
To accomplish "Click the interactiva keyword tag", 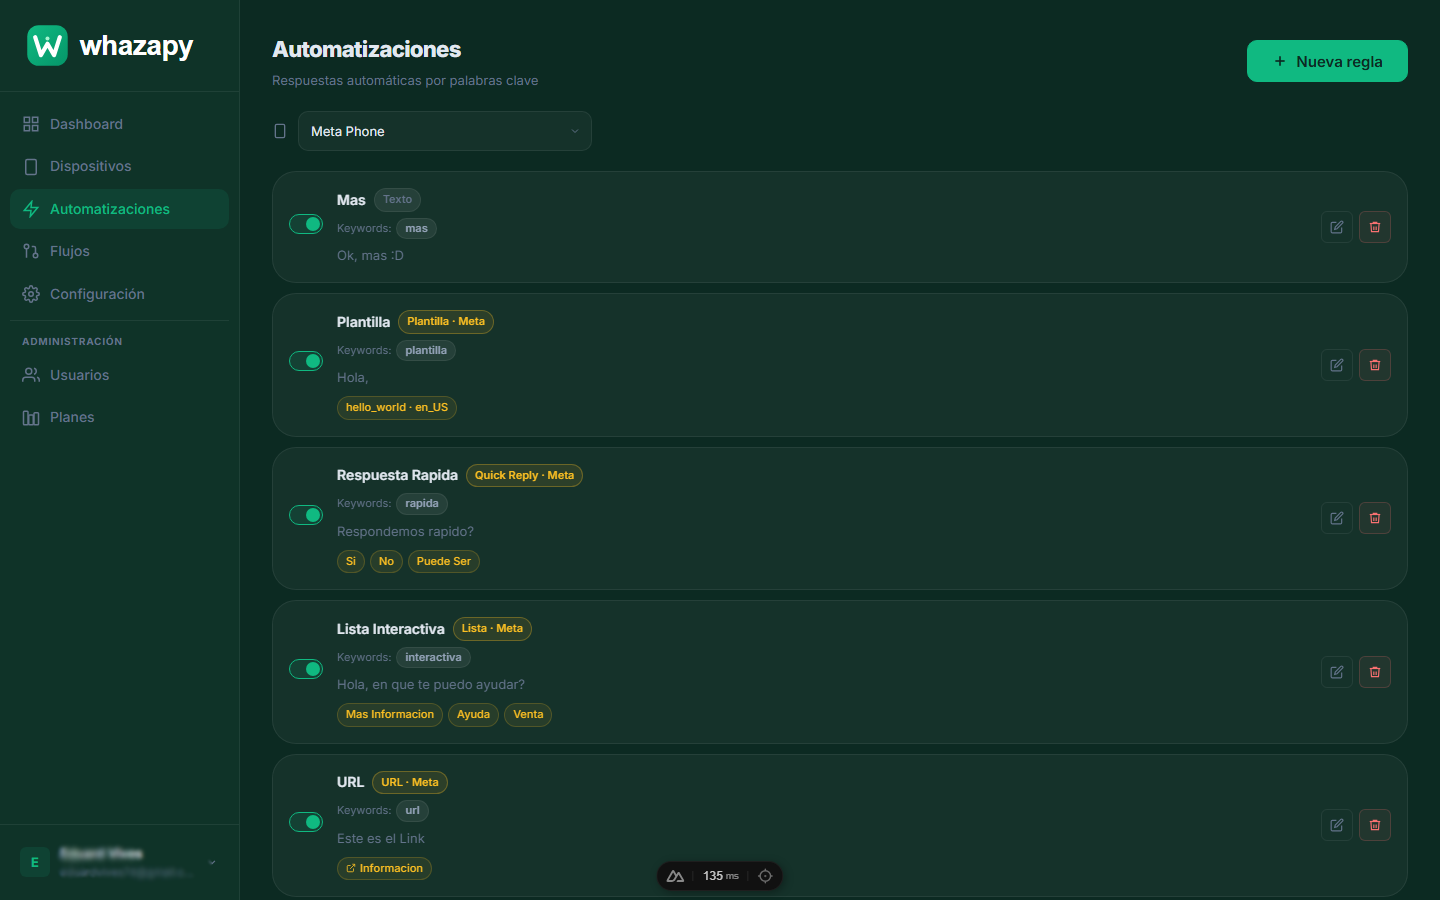I will click(x=433, y=657).
